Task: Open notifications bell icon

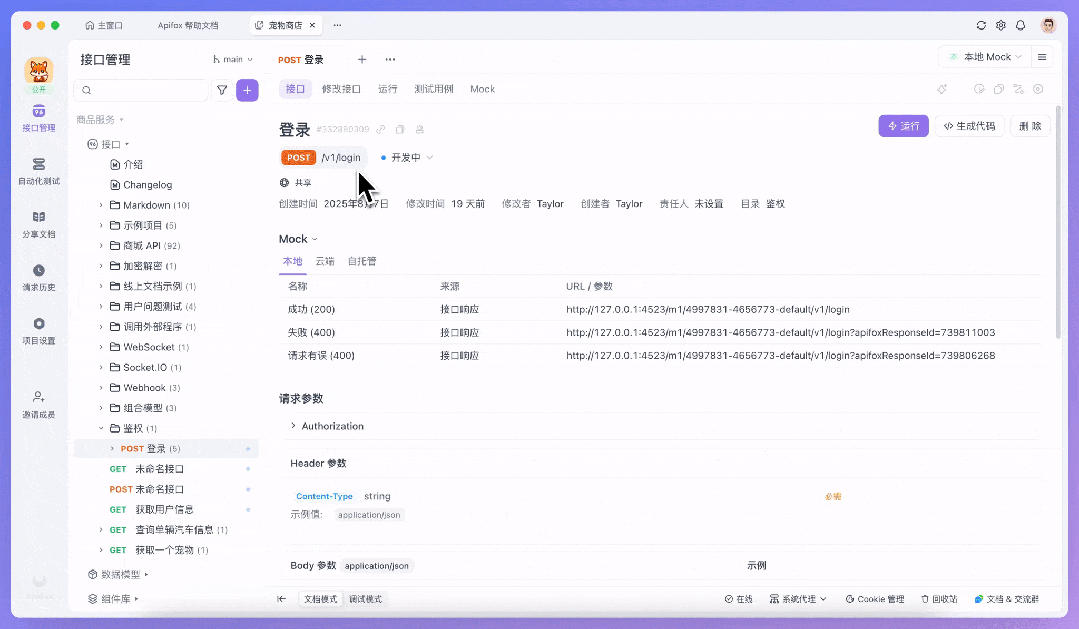Action: [1021, 25]
